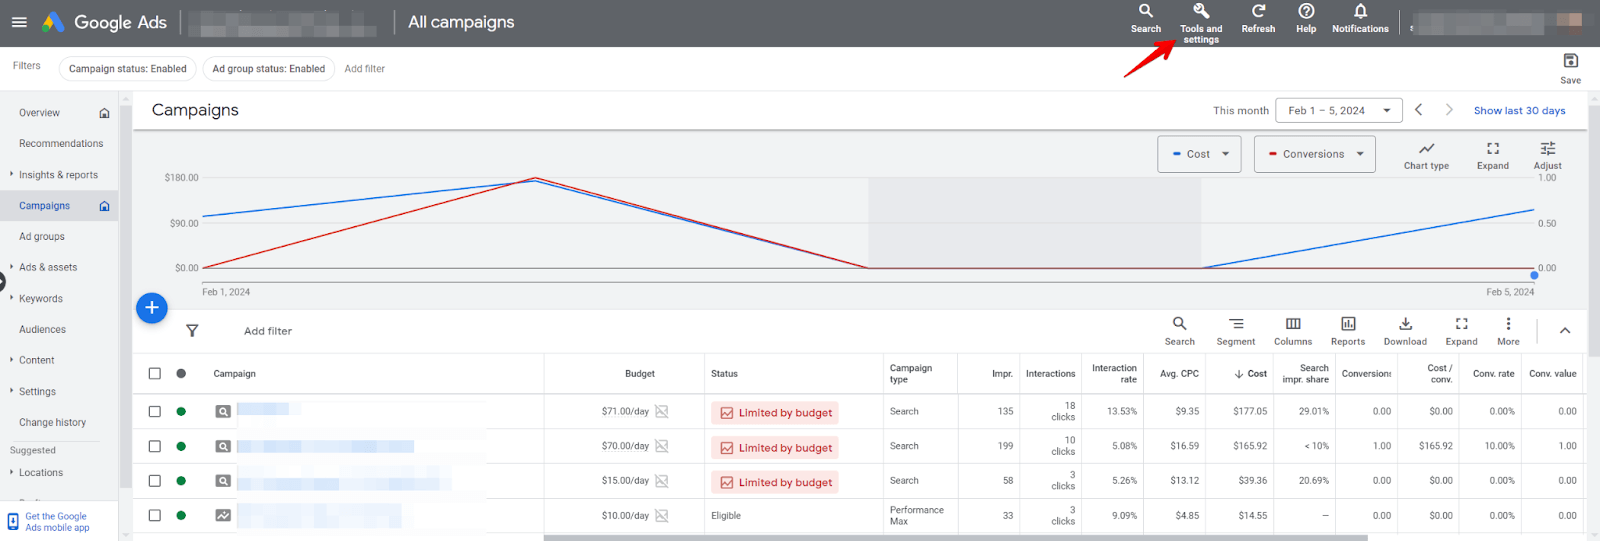Expand Content section
Viewport: 1600px width, 541px height.
click(x=36, y=360)
